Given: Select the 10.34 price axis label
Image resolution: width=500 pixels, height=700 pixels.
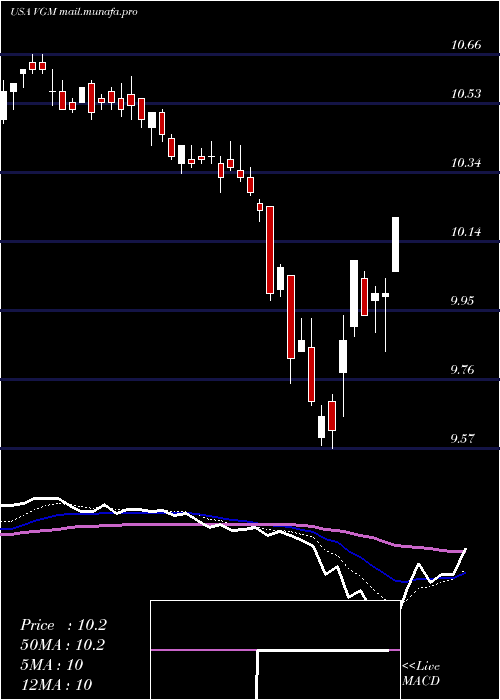Looking at the screenshot, I should [466, 163].
